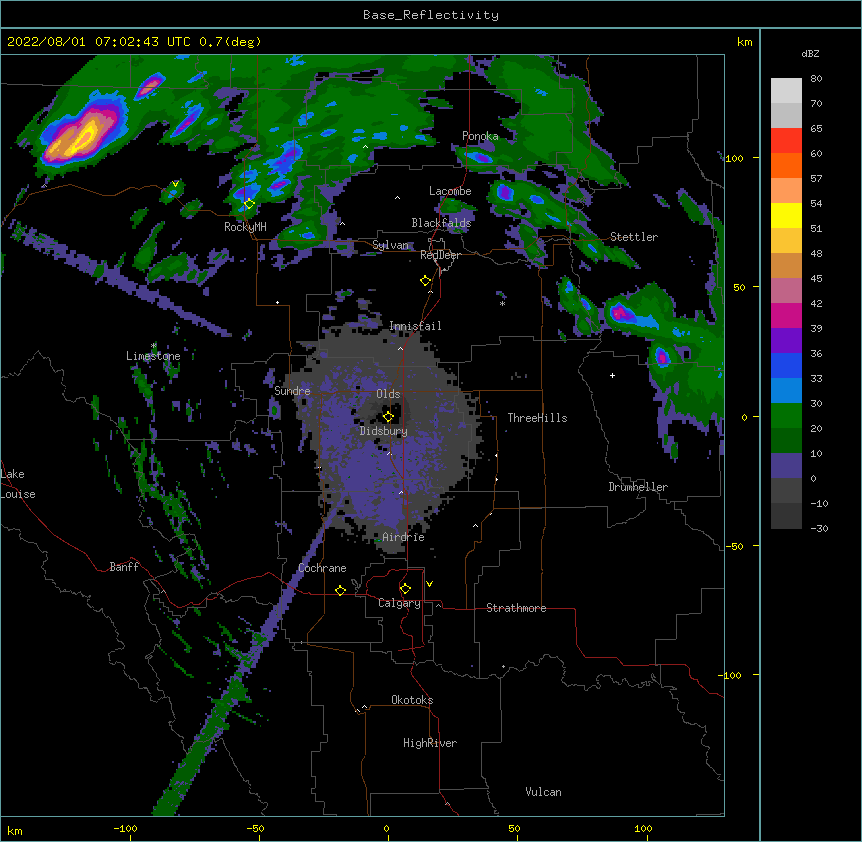Click the purple storm cell south of Stettler
The height and width of the screenshot is (842, 862).
tap(621, 313)
